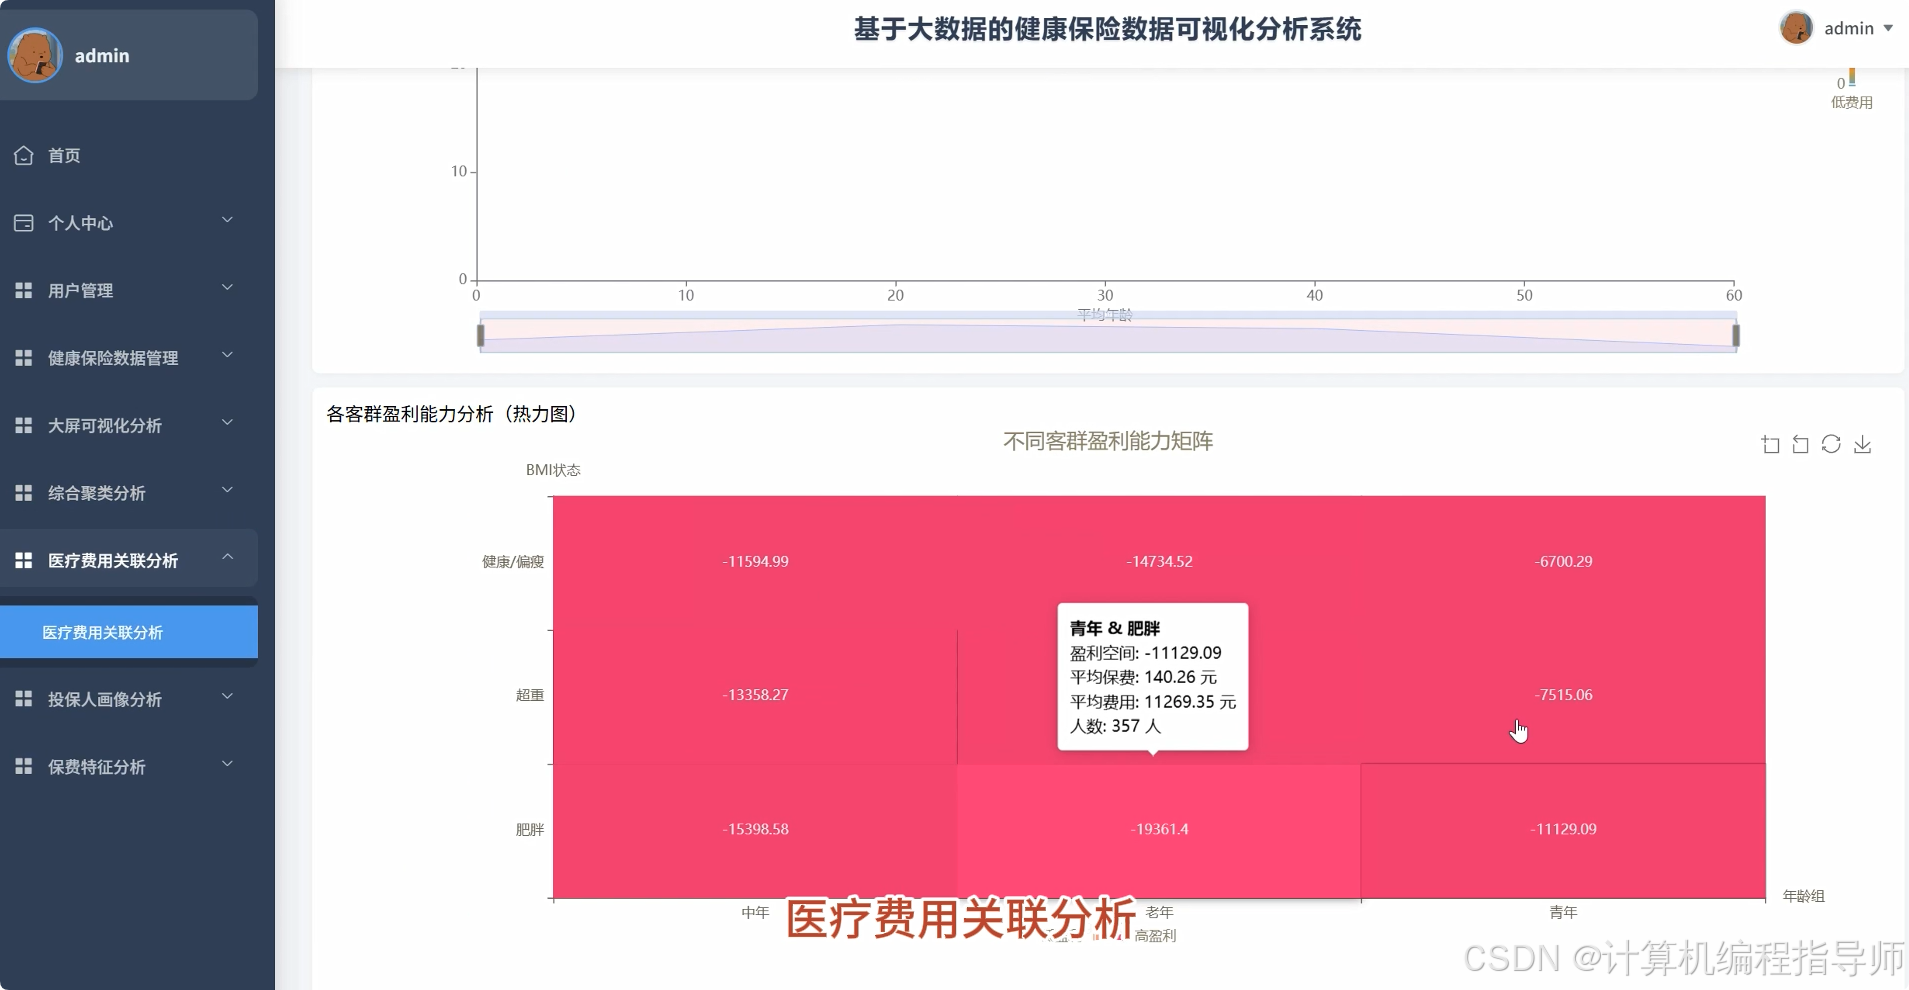Download the heatmap chart as an image
Image resolution: width=1909 pixels, height=990 pixels.
[1862, 444]
